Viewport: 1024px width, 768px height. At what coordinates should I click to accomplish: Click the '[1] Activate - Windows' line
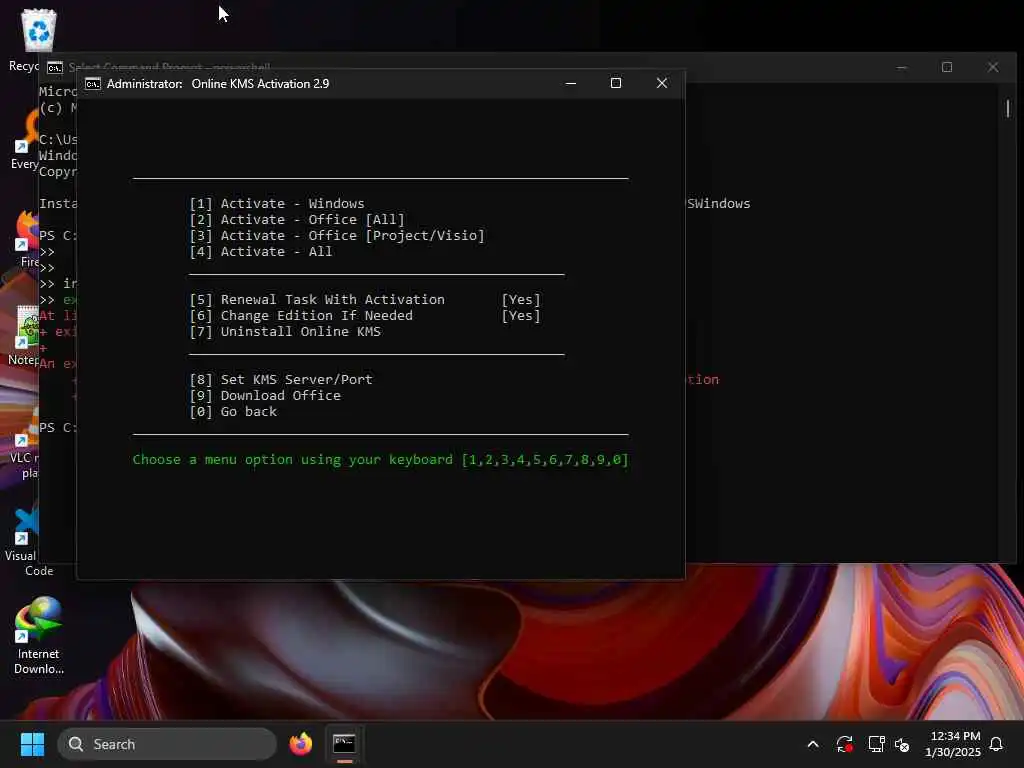[x=277, y=204]
